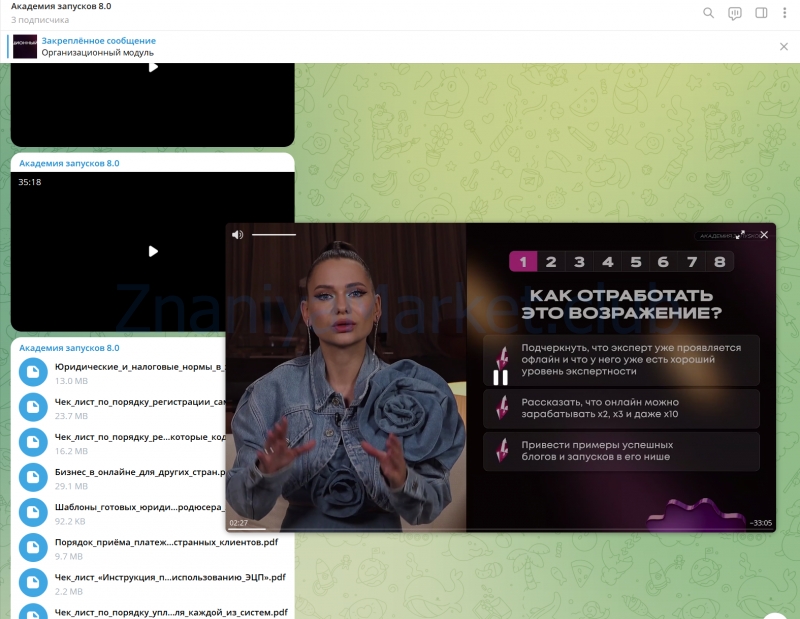Mute the floating video player sound
Viewport: 800px width, 619px height.
(x=237, y=235)
